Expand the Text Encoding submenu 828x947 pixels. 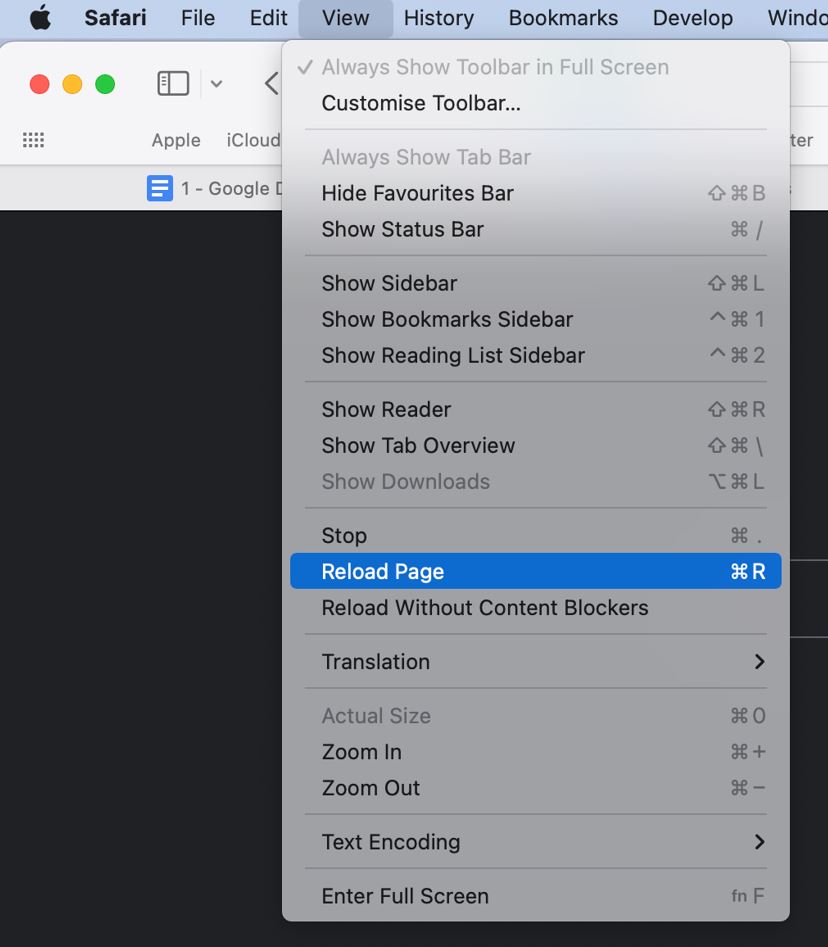[536, 842]
